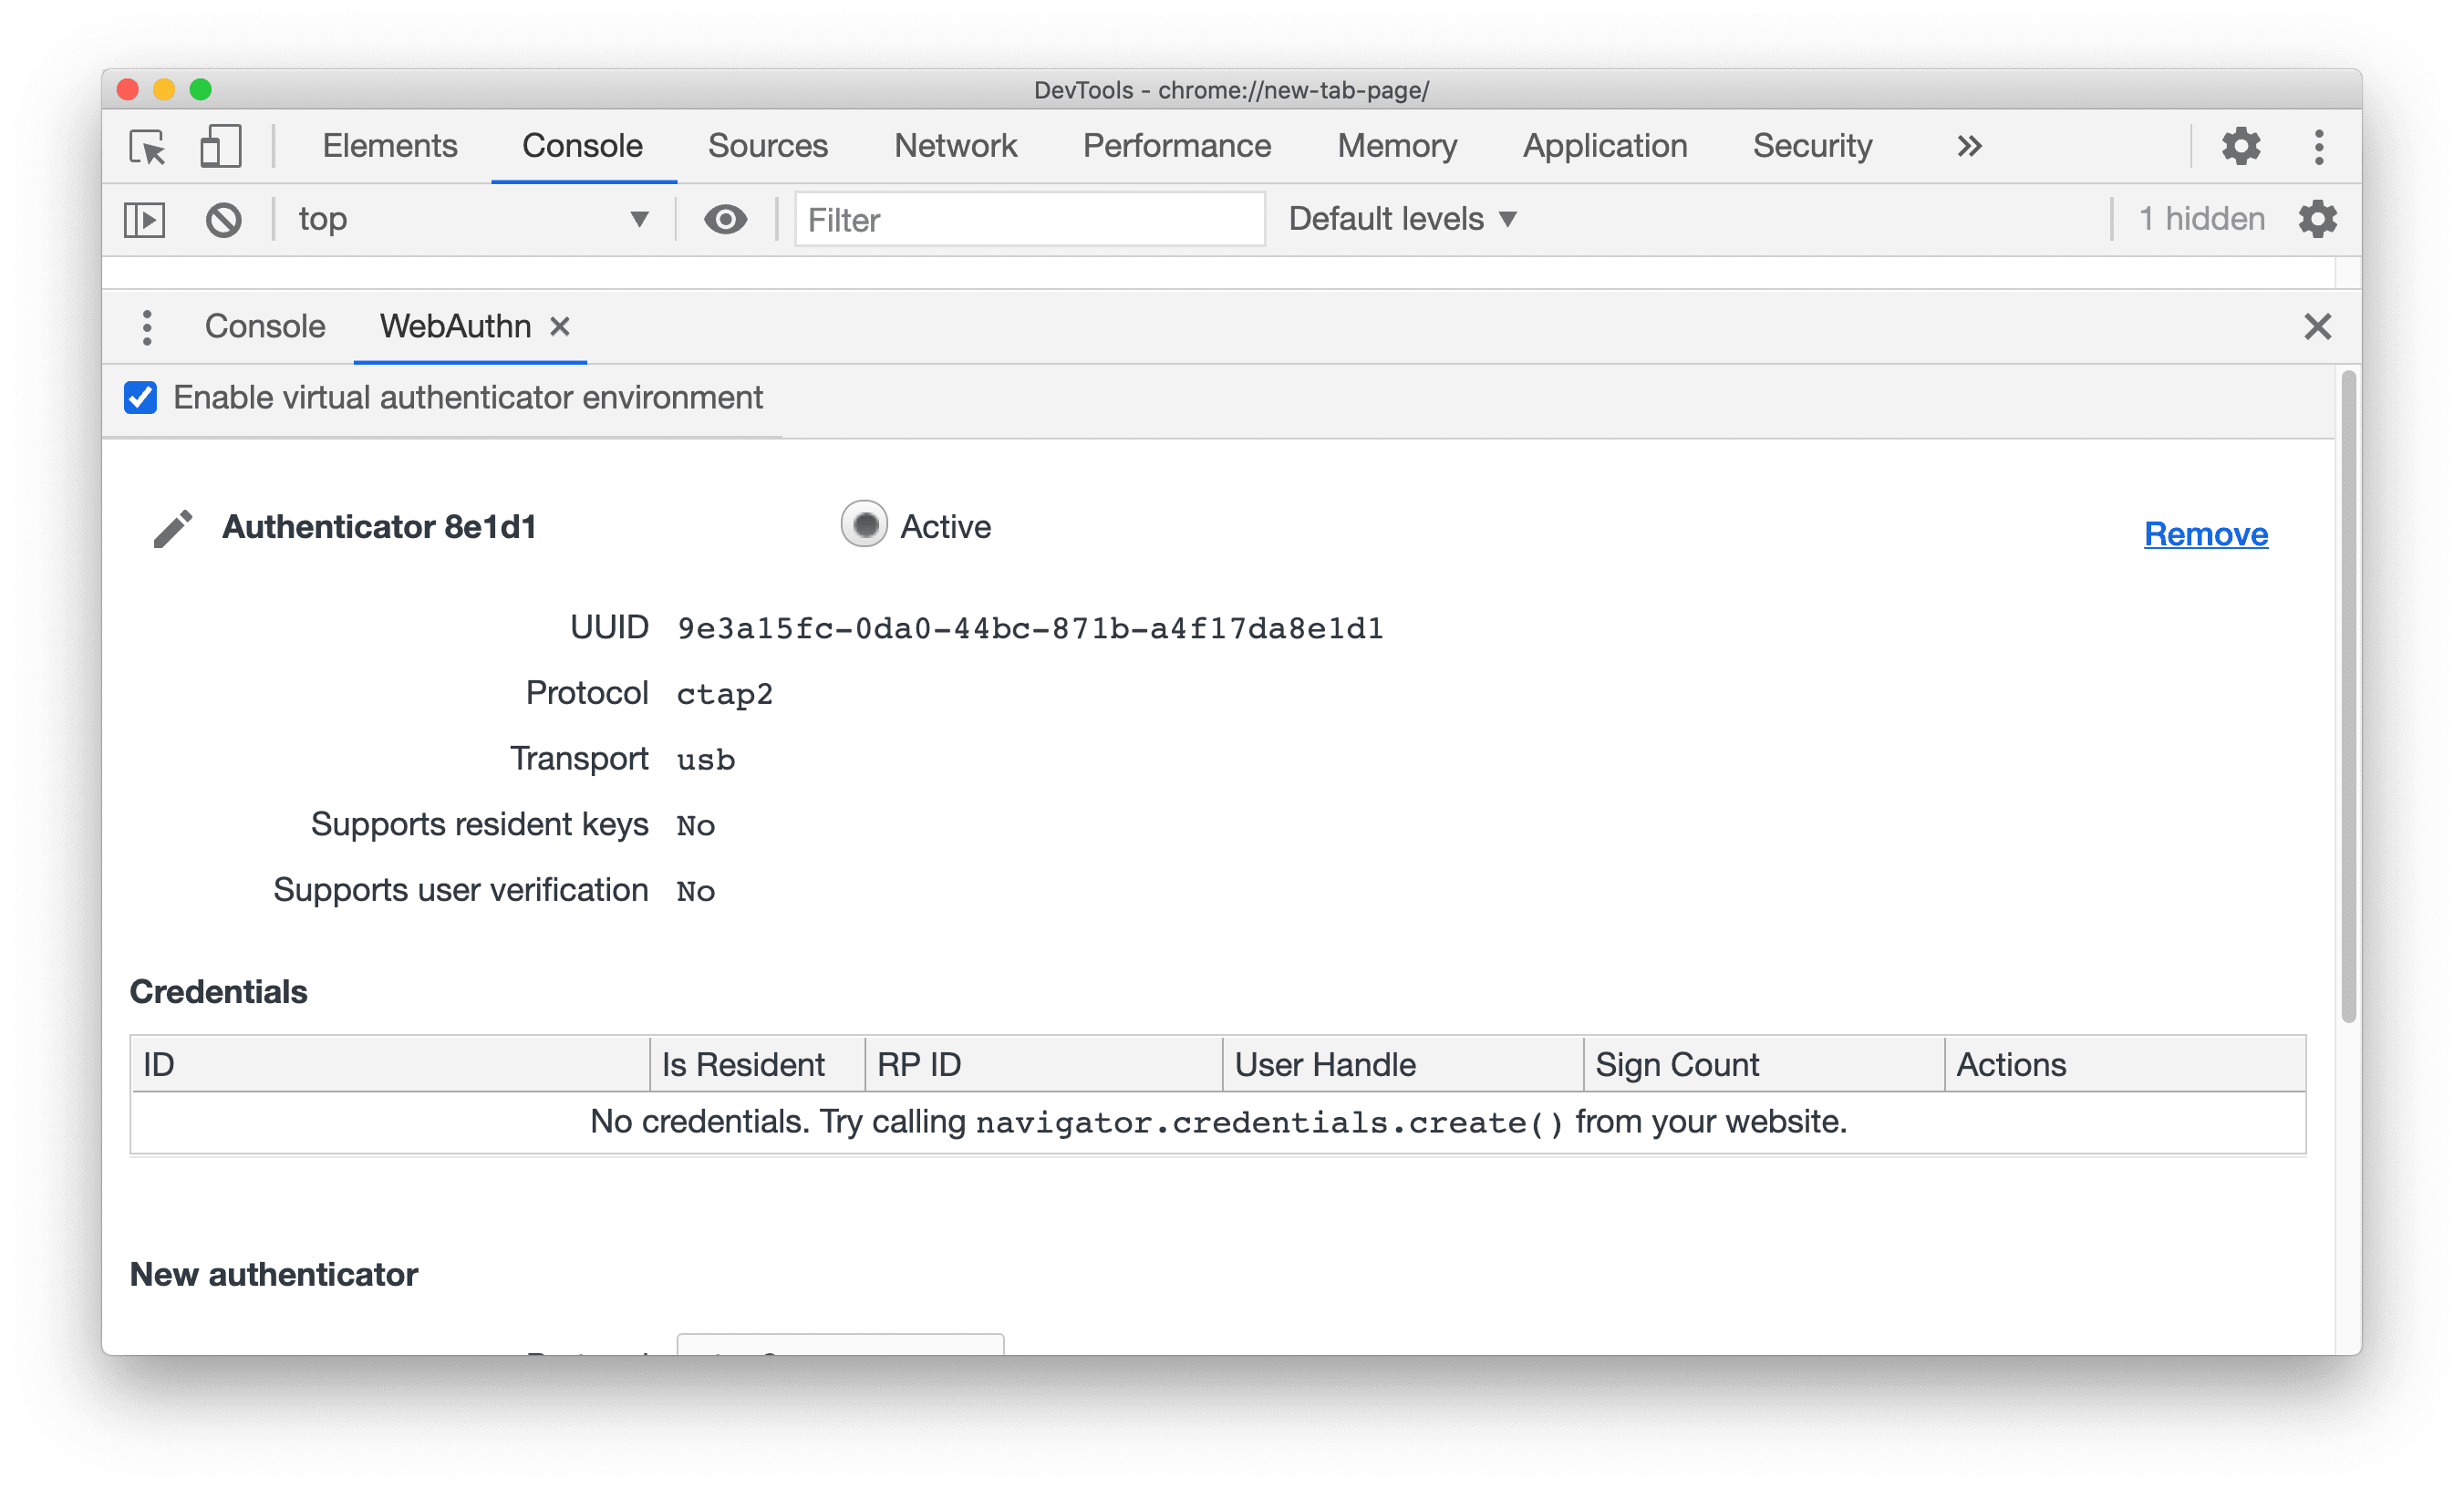Image resolution: width=2464 pixels, height=1490 pixels.
Task: Click the Filter input field
Action: point(1028,218)
